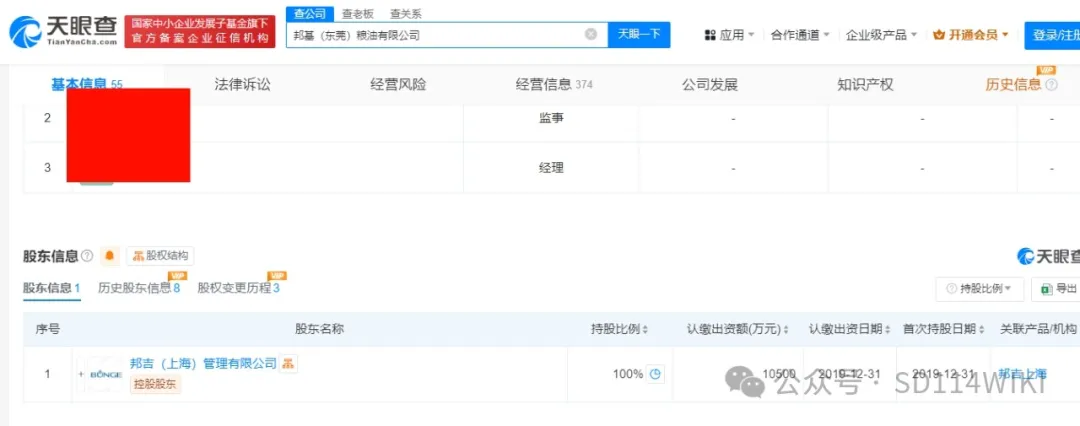Open the 持股比例 filter dropdown
Screen dimensions: 1080x426
point(979,289)
